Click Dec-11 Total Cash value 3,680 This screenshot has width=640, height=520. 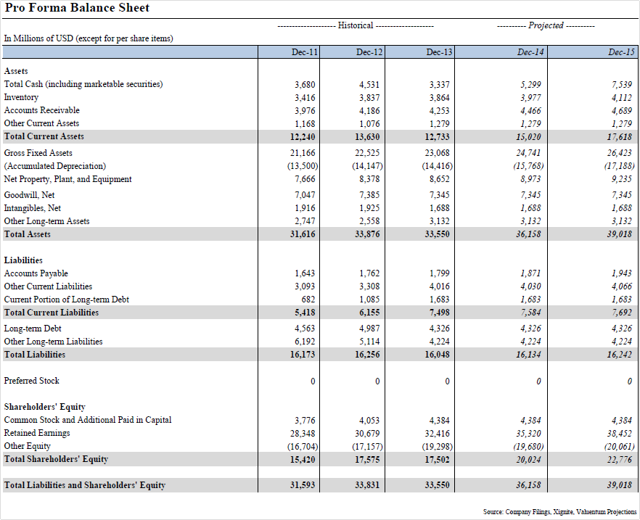(x=305, y=84)
